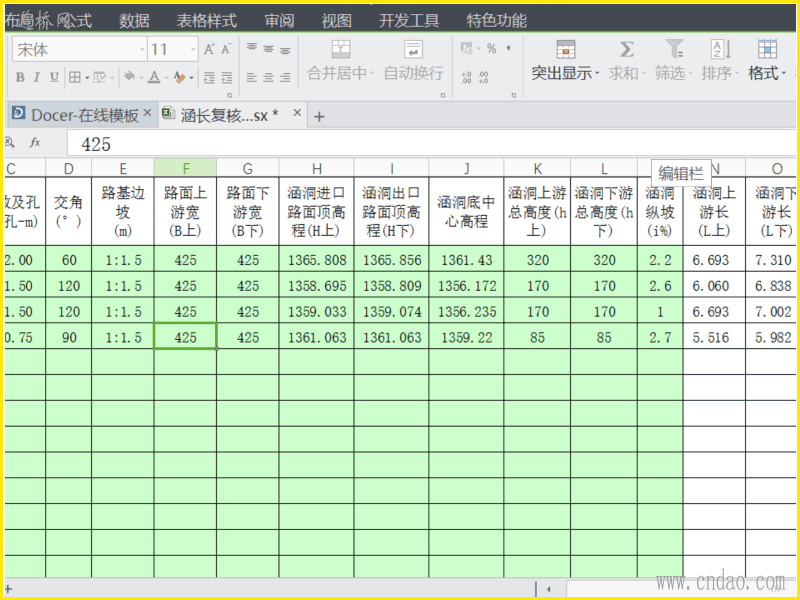The width and height of the screenshot is (800, 600).
Task: Apply the font color A
Action: pyautogui.click(x=154, y=77)
